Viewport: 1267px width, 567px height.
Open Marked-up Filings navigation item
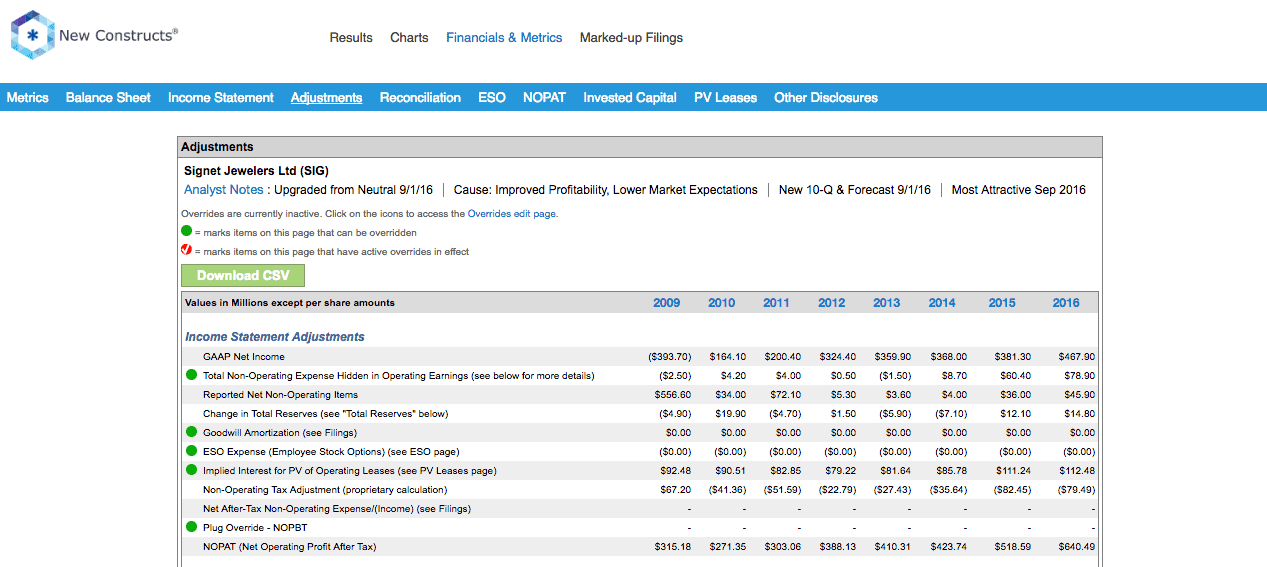click(x=631, y=38)
